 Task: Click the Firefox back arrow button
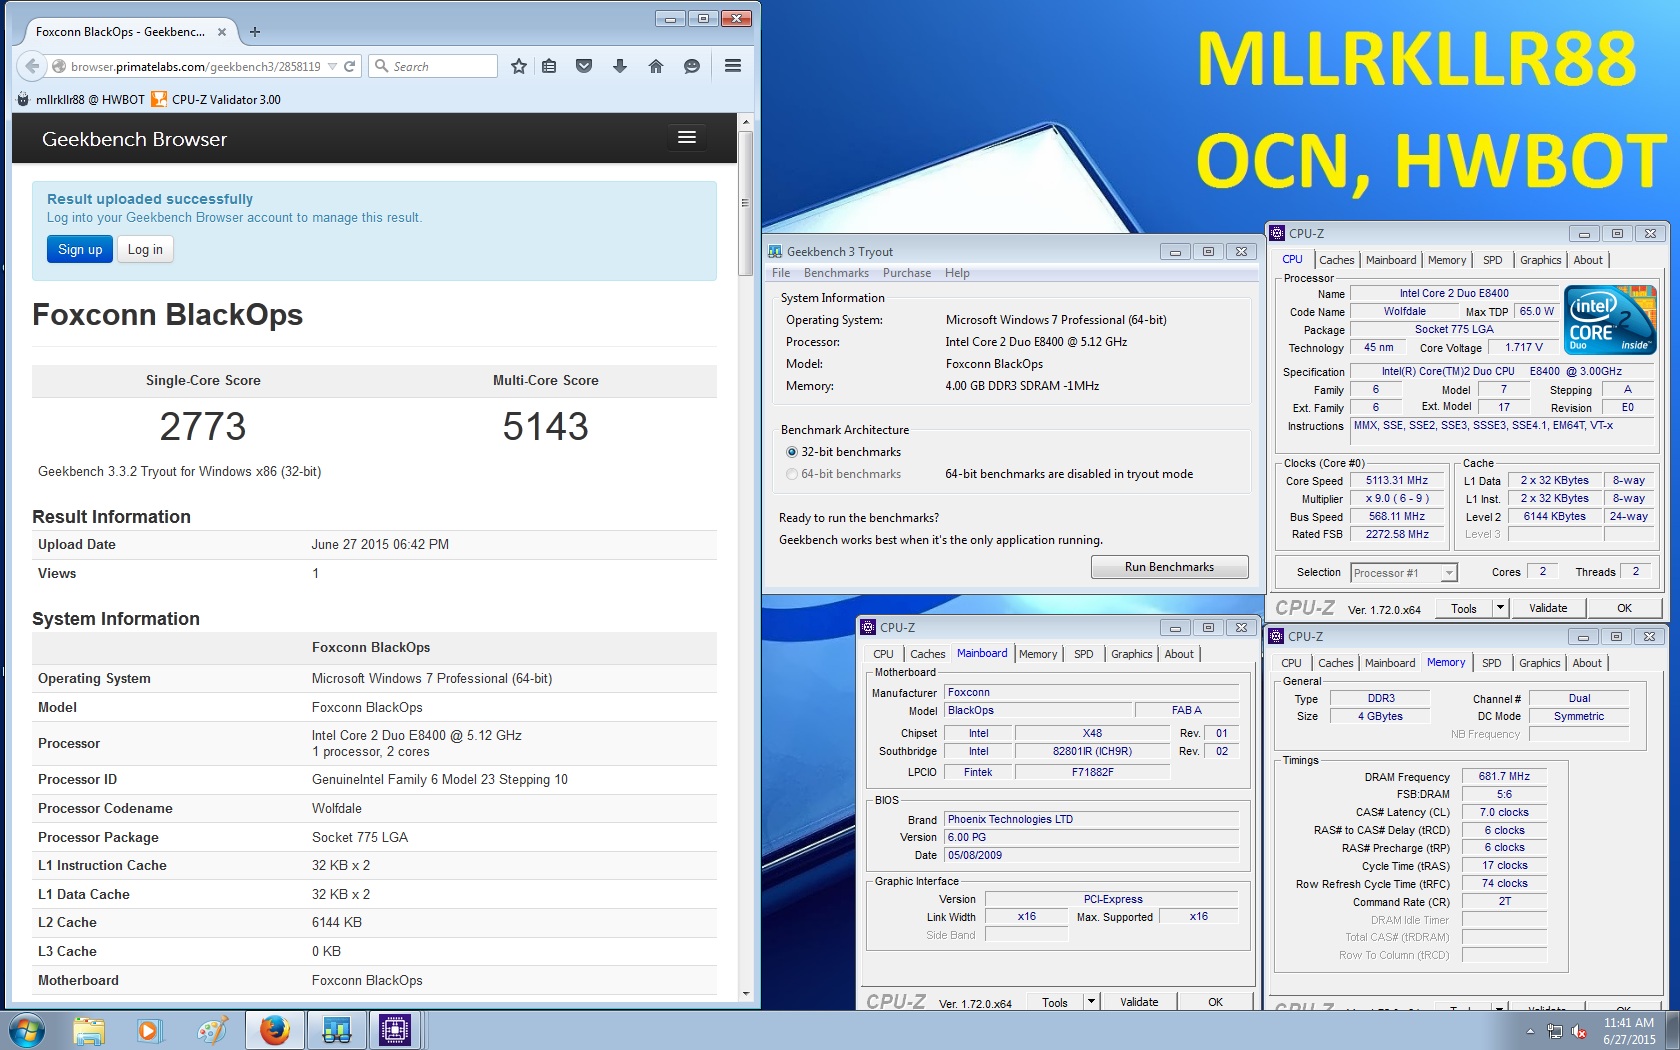tap(32, 66)
